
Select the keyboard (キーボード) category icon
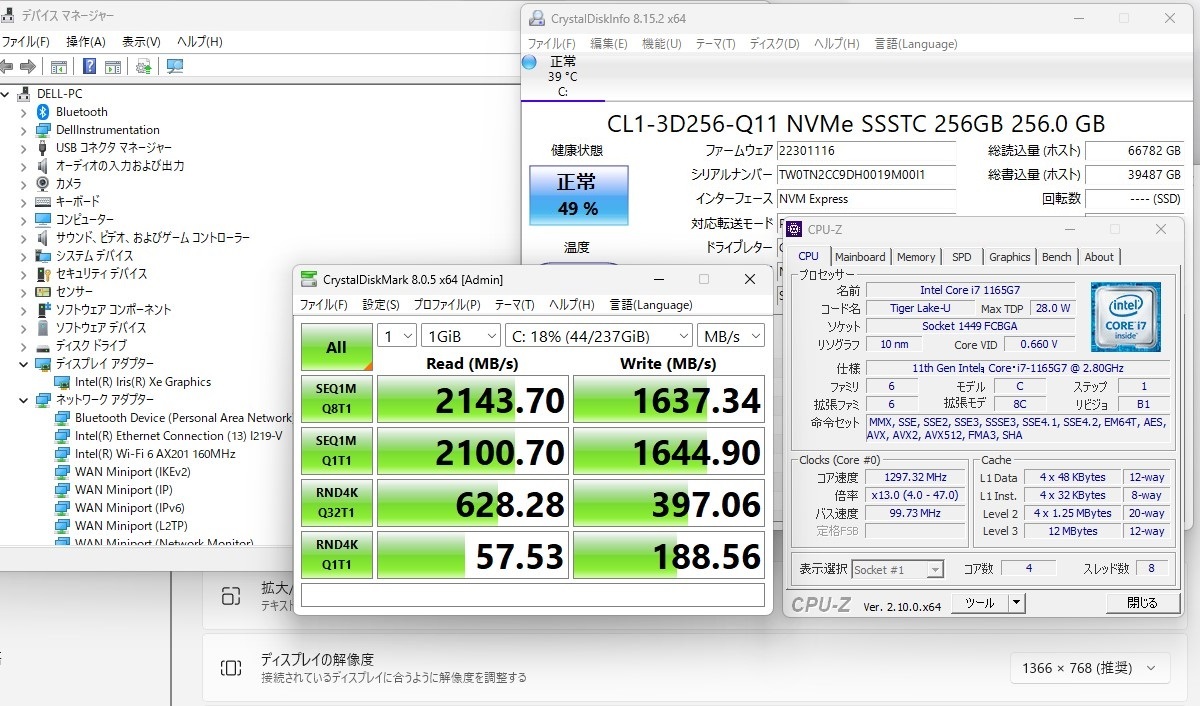43,202
